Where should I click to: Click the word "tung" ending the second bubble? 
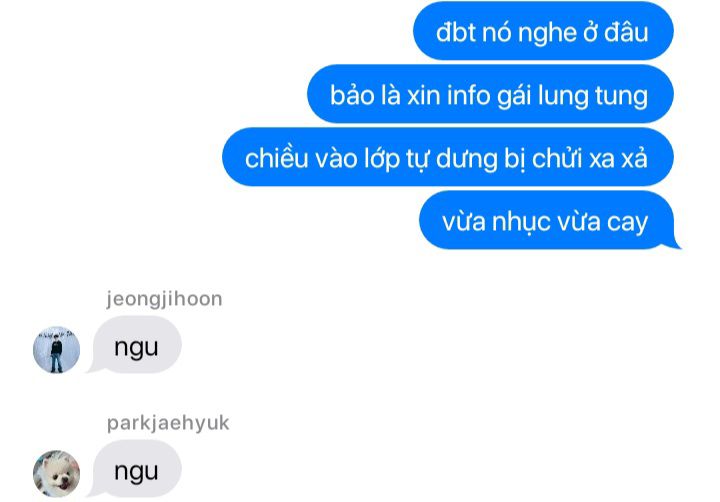[x=622, y=96]
